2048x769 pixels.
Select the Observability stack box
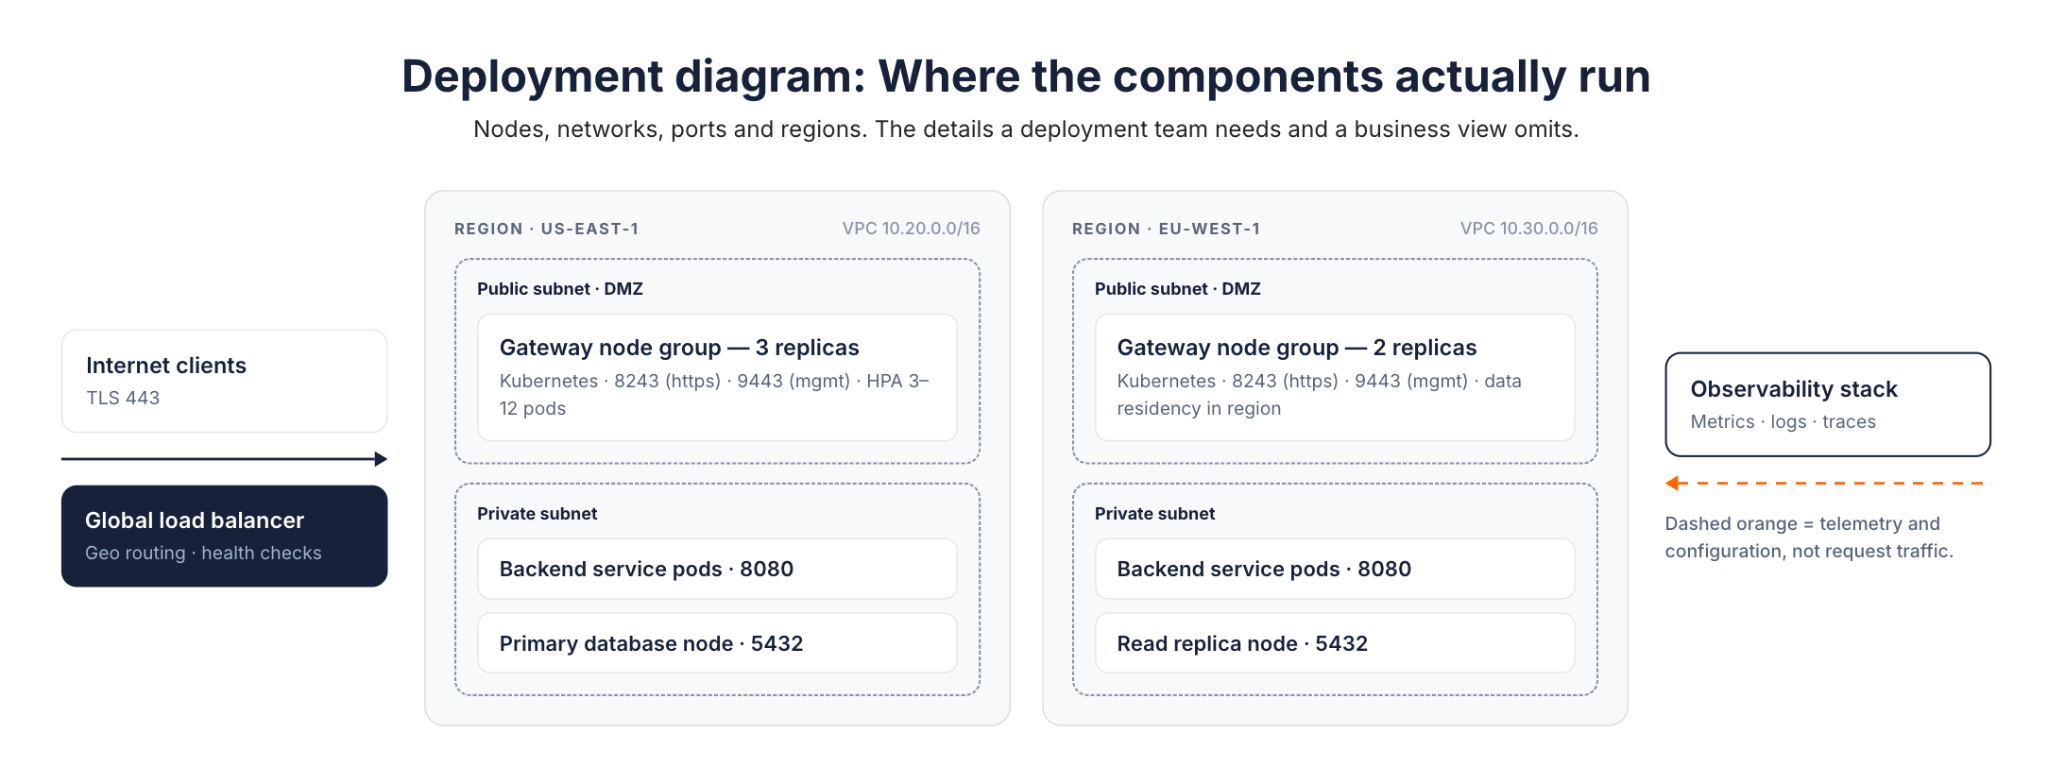[x=1827, y=404]
